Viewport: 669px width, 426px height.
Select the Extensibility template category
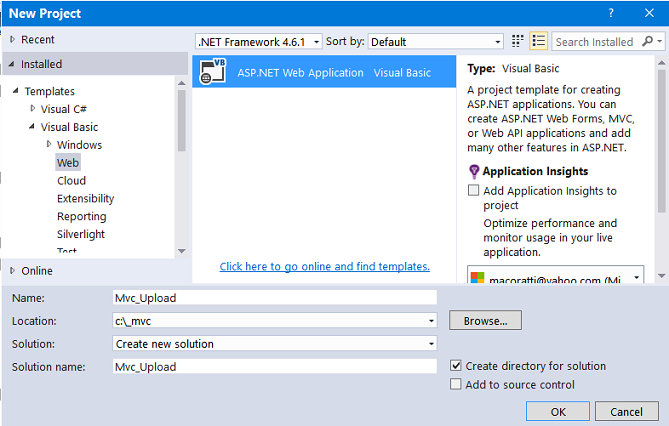[x=85, y=198]
